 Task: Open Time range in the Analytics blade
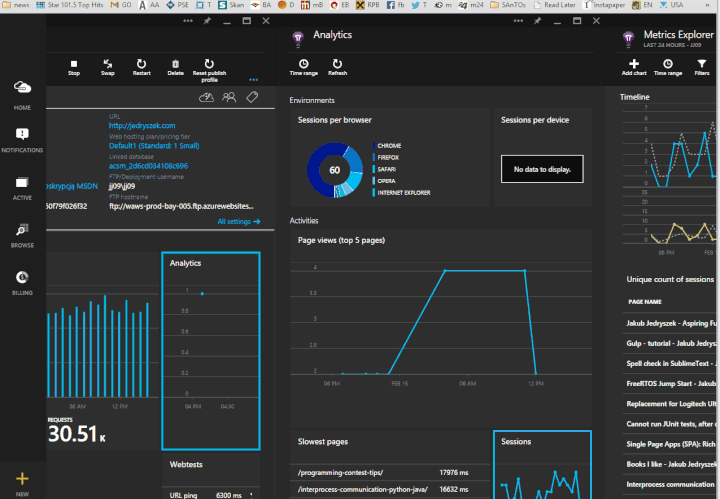[x=303, y=66]
